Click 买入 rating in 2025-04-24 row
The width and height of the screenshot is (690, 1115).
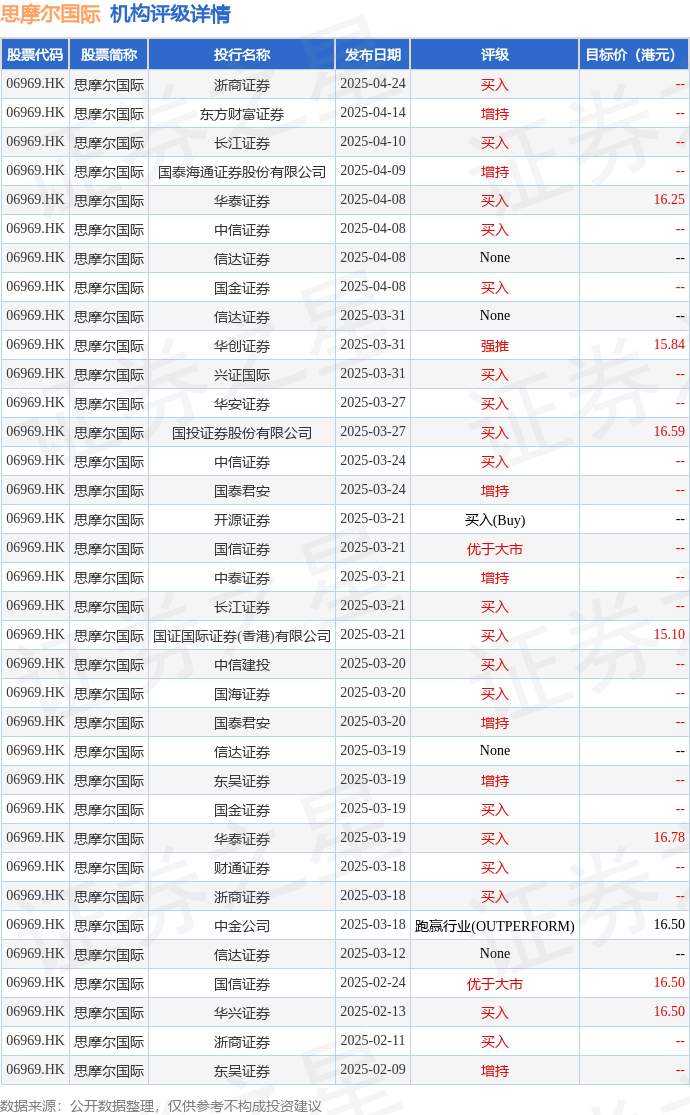[494, 85]
